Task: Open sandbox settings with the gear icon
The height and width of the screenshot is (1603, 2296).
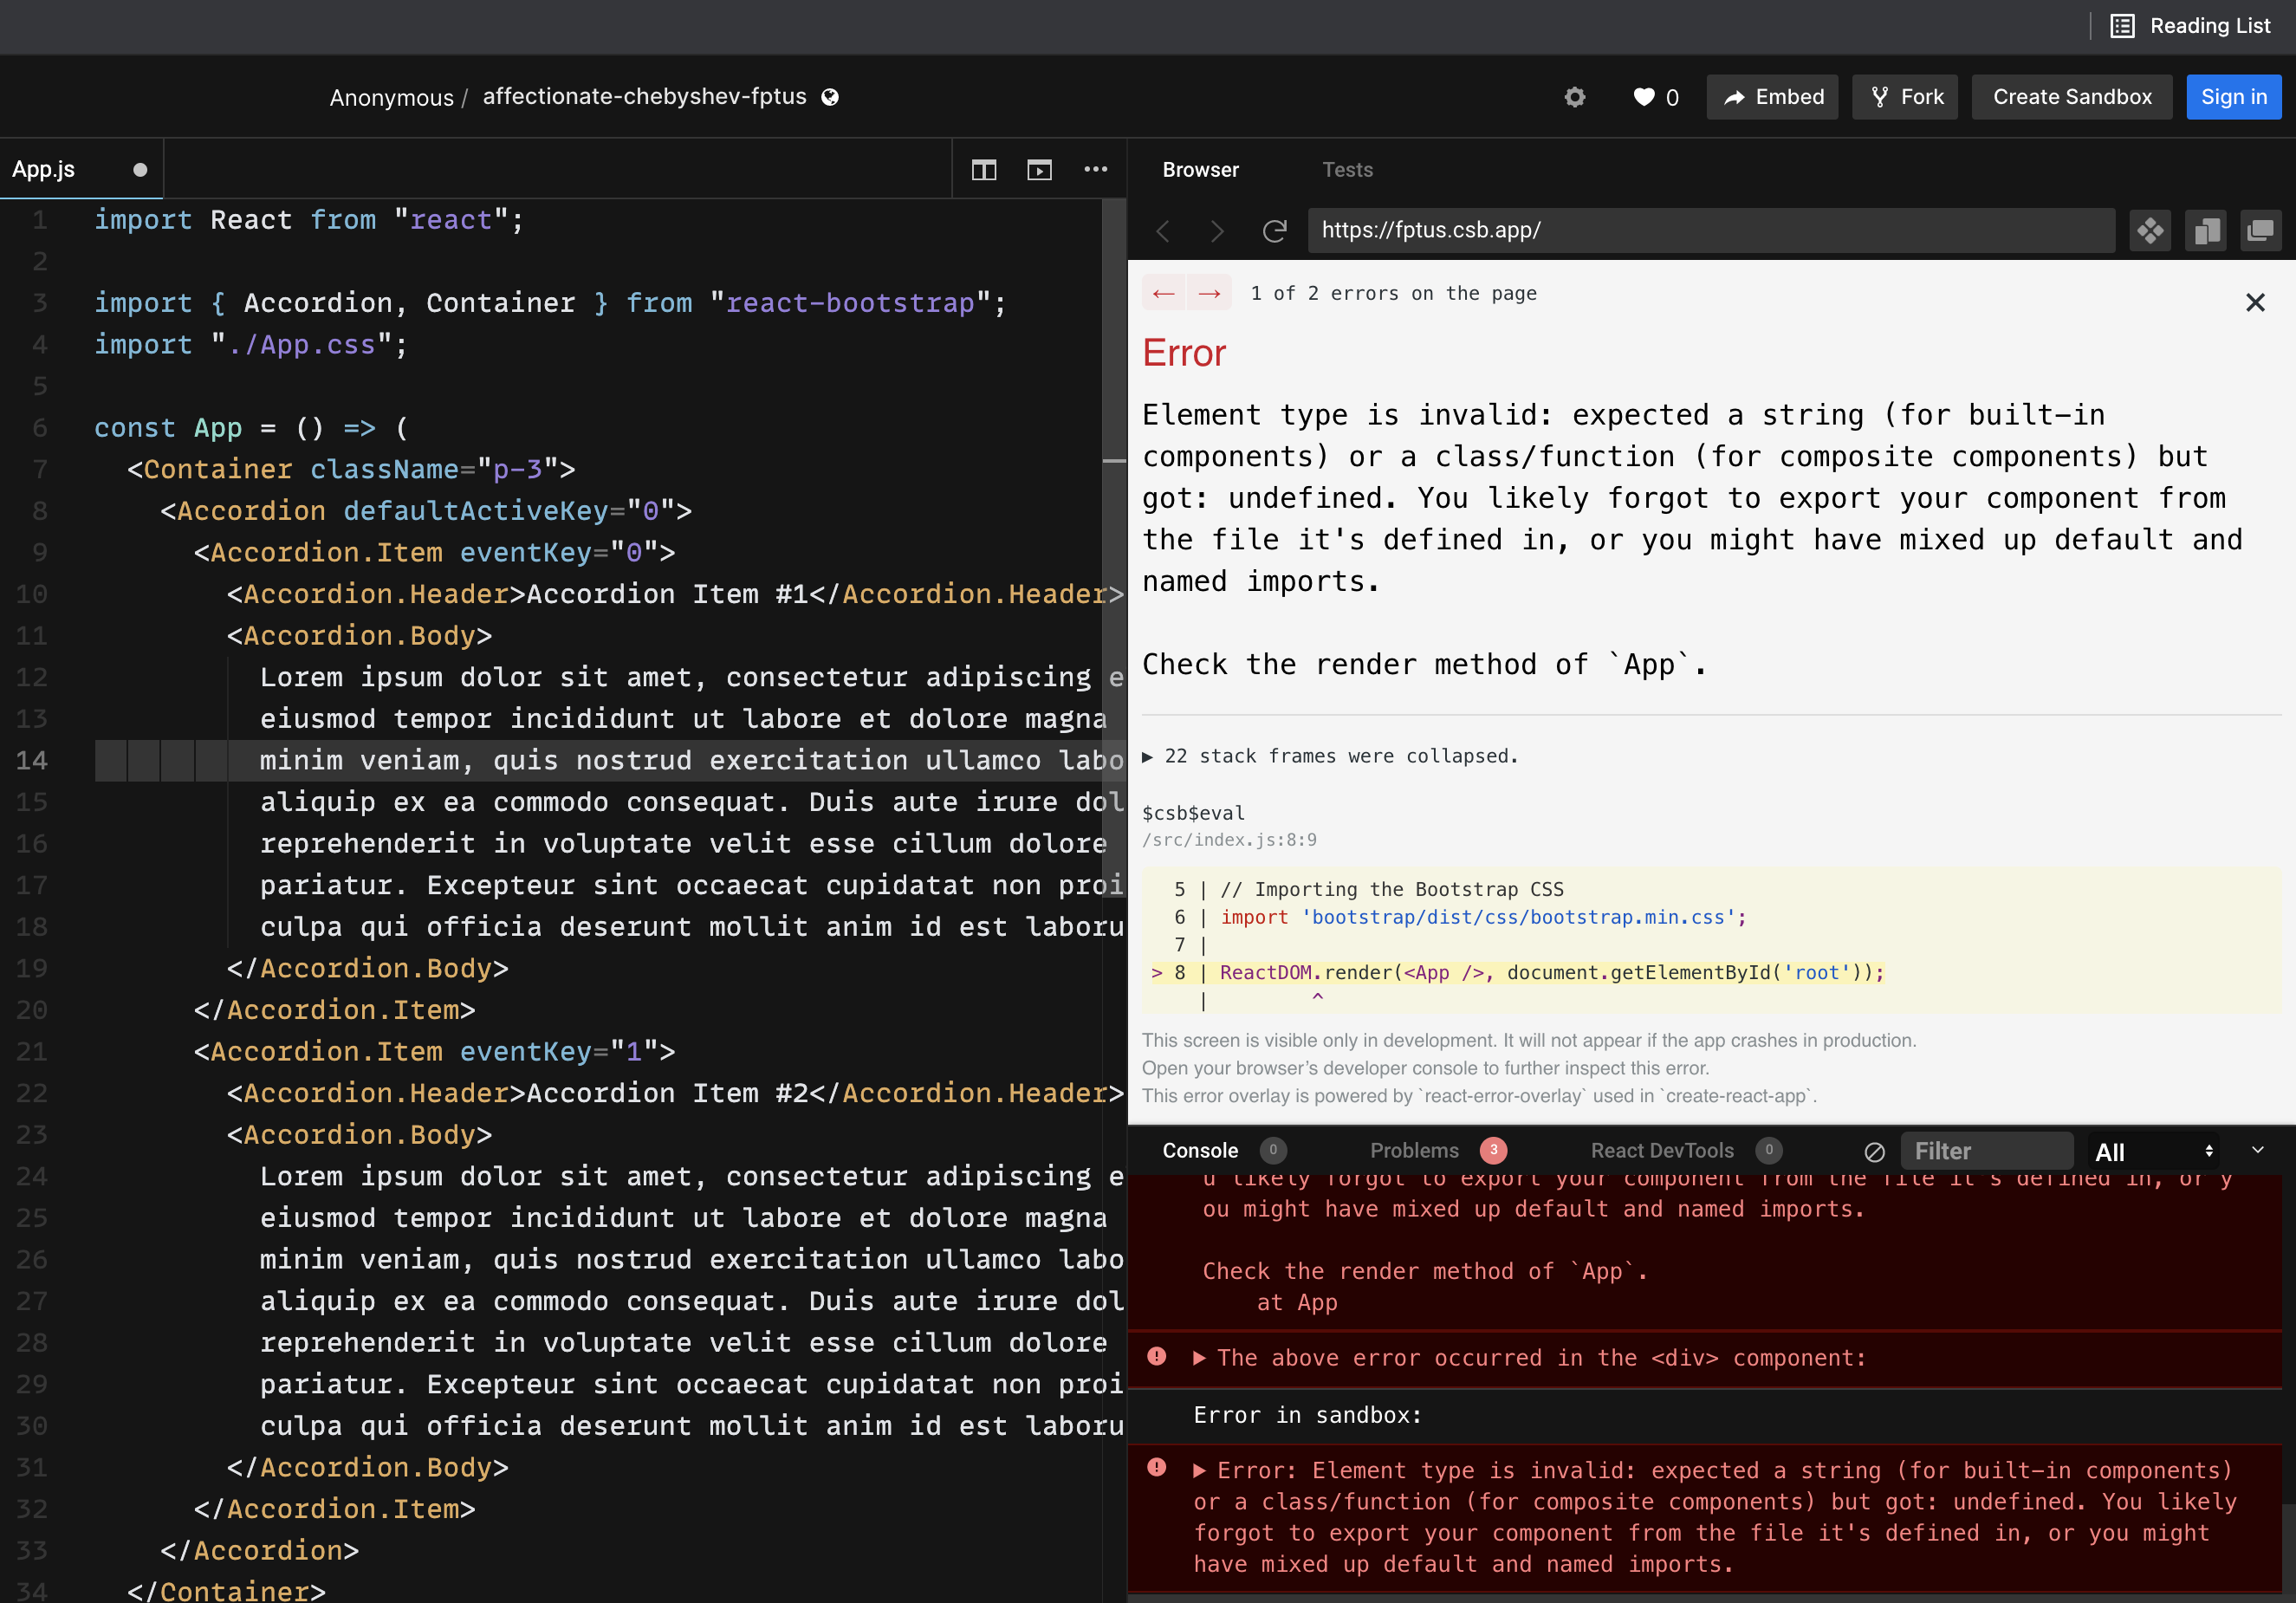Action: pos(1575,97)
